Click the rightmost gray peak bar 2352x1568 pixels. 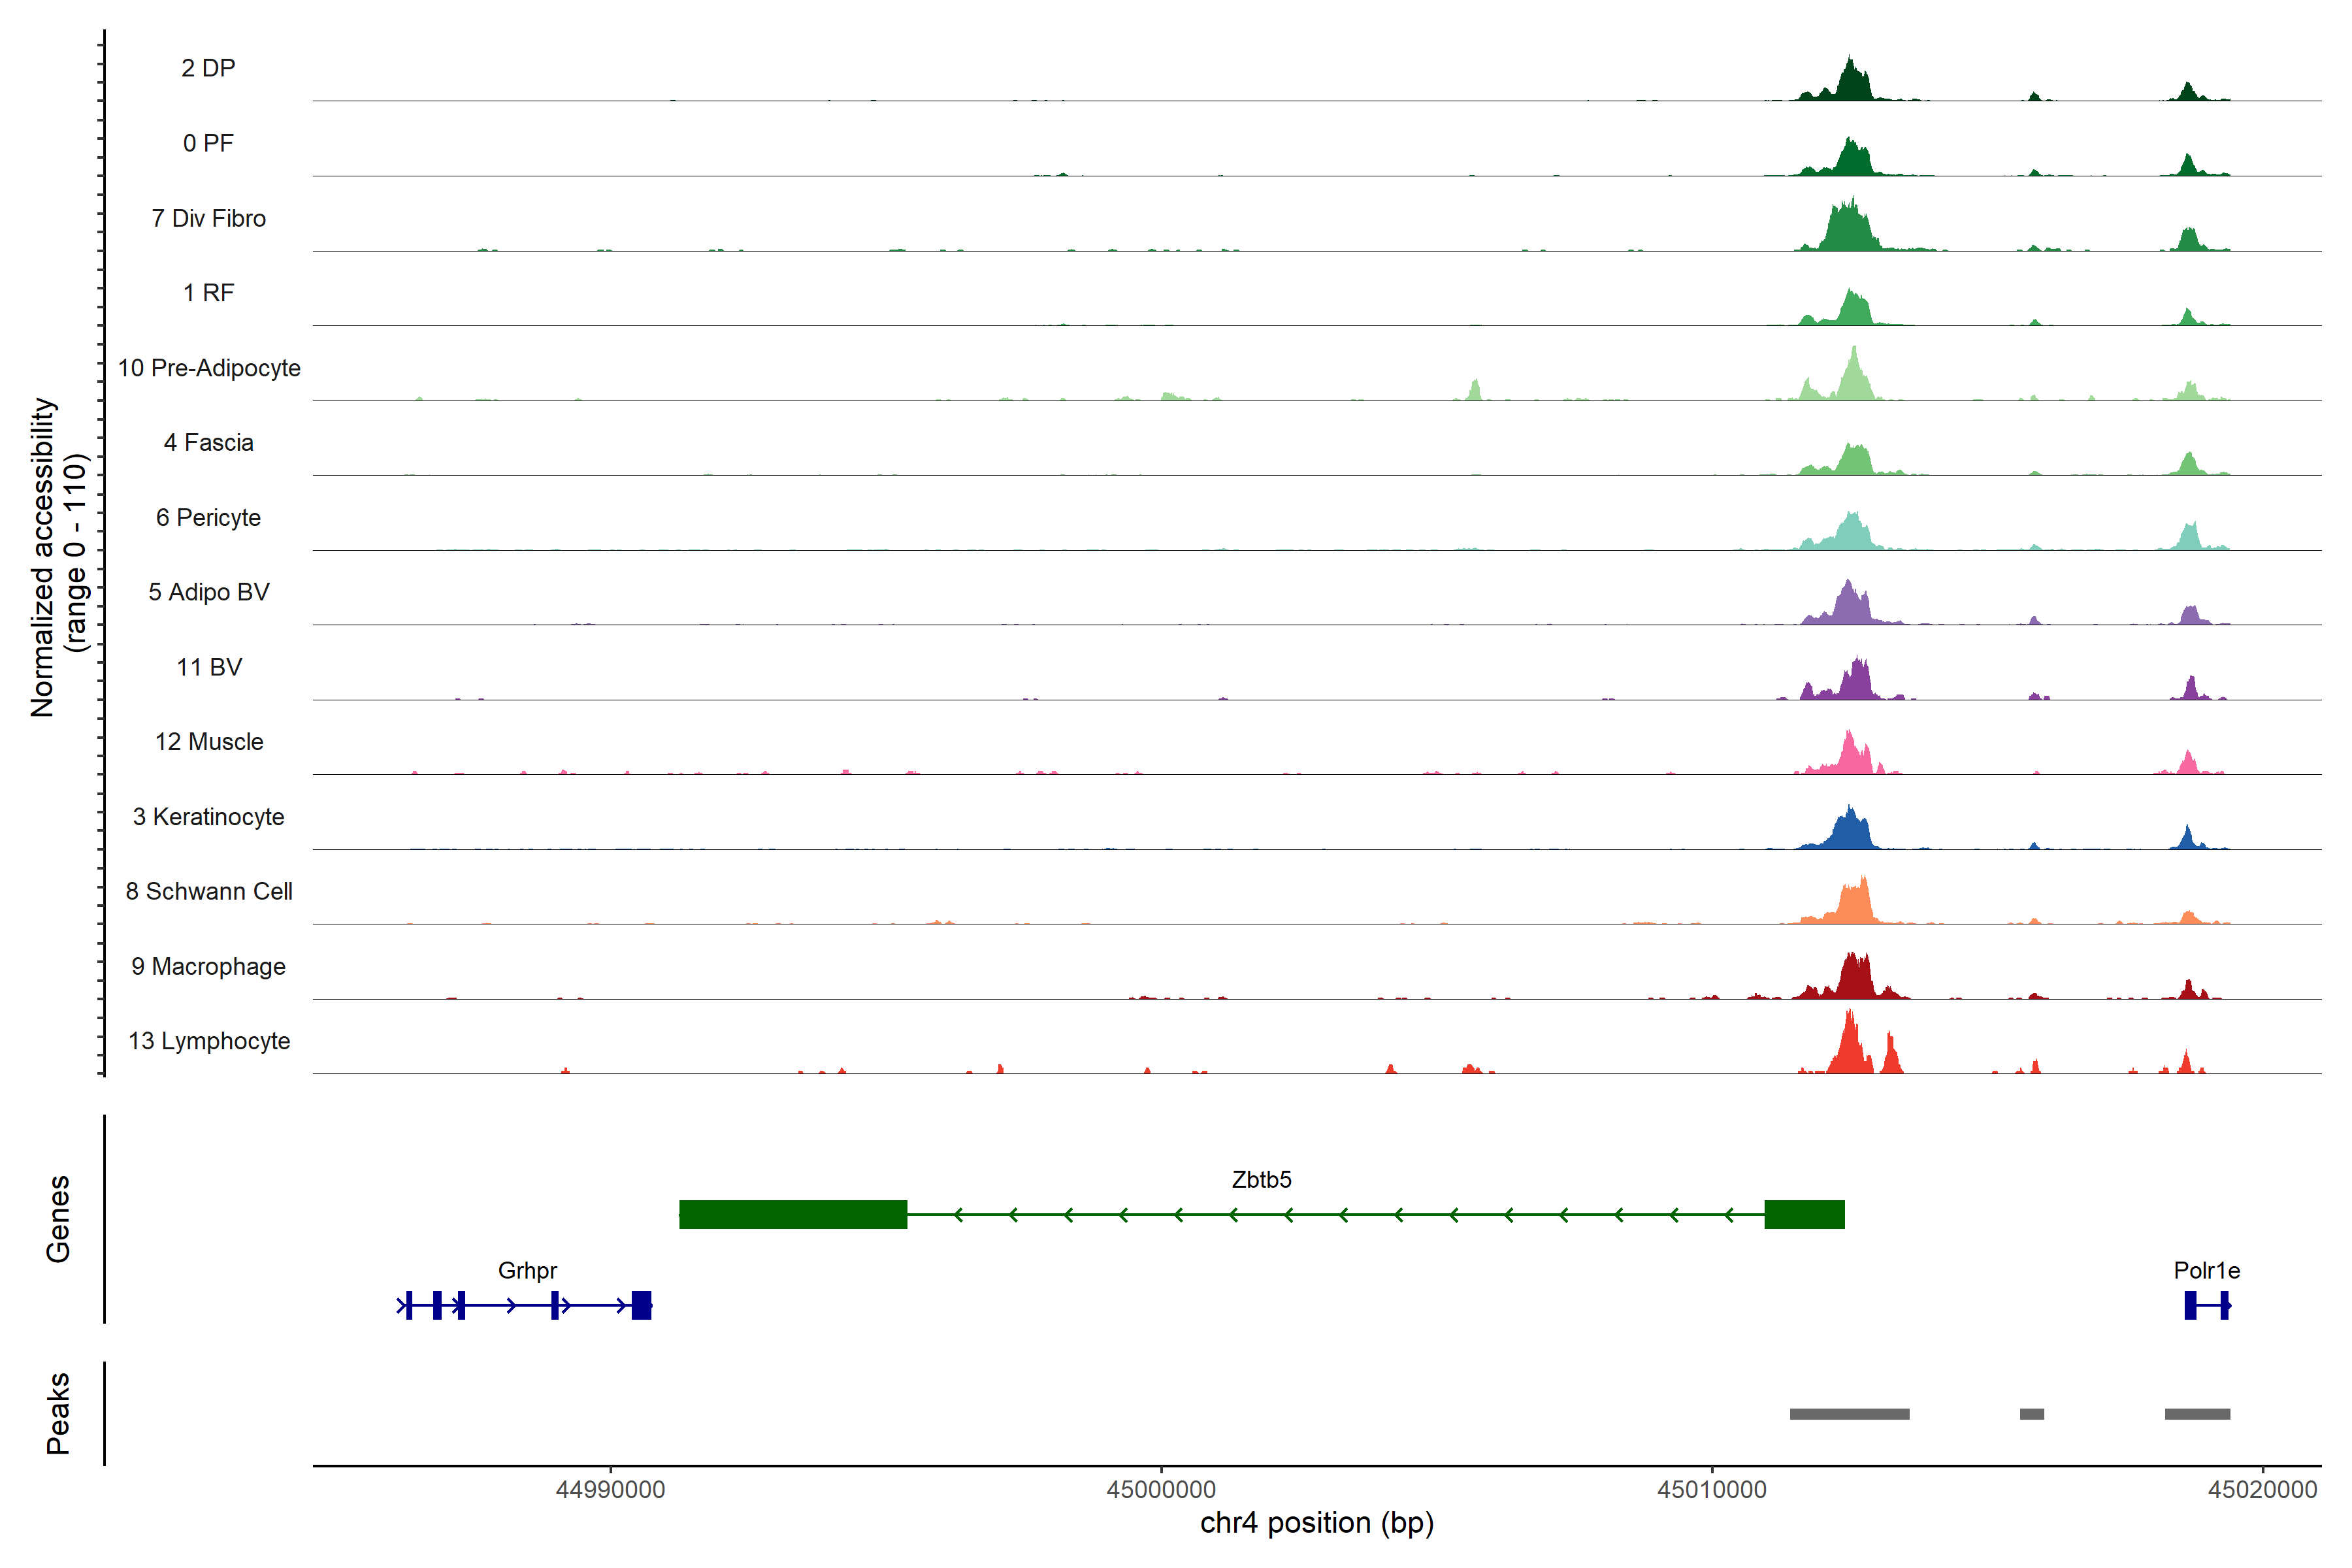[x=2197, y=1414]
